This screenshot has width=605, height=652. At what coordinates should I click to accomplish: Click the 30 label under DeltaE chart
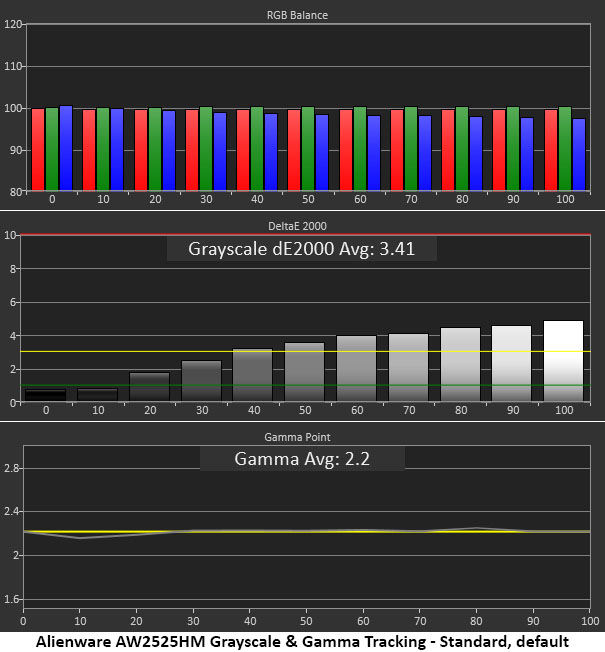point(202,410)
